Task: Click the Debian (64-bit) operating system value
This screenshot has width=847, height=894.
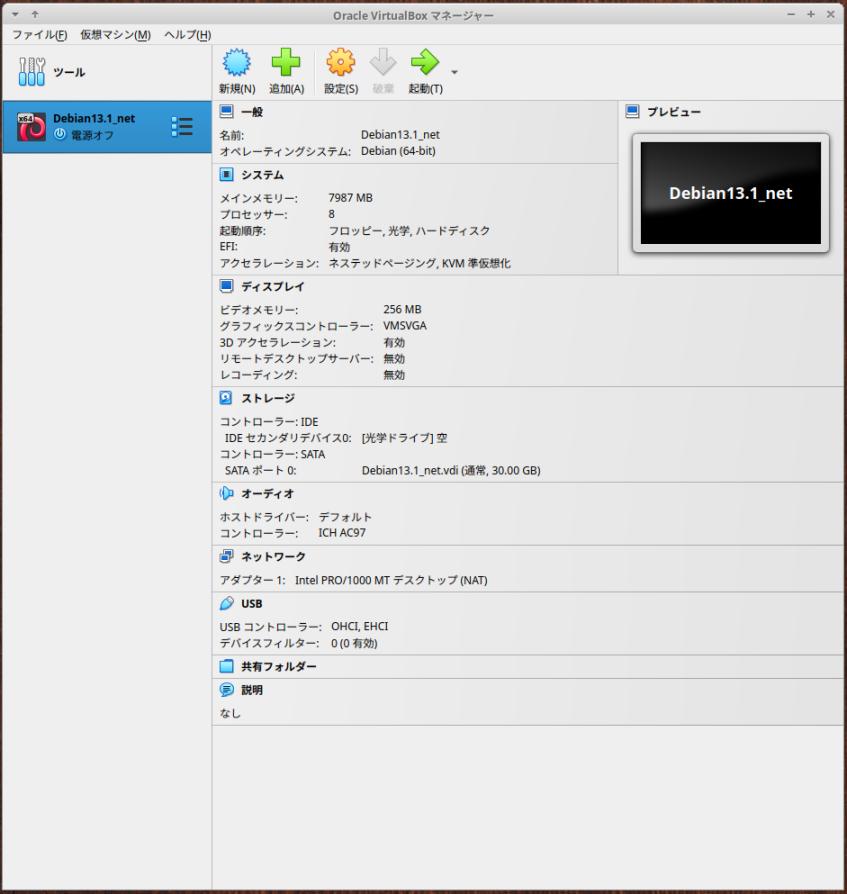Action: pyautogui.click(x=398, y=151)
